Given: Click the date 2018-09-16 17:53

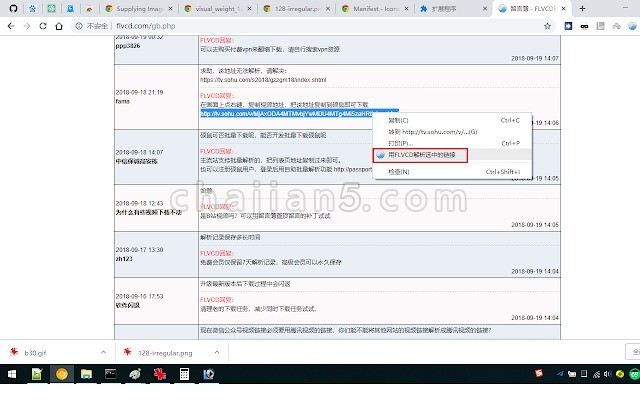Looking at the screenshot, I should pyautogui.click(x=139, y=296).
